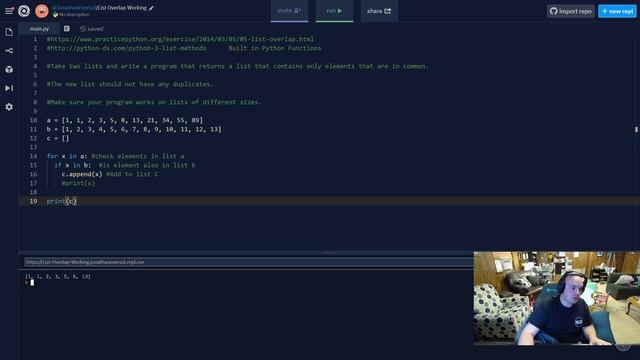Click the console prompt cursor
This screenshot has width=640, height=360.
[x=32, y=282]
